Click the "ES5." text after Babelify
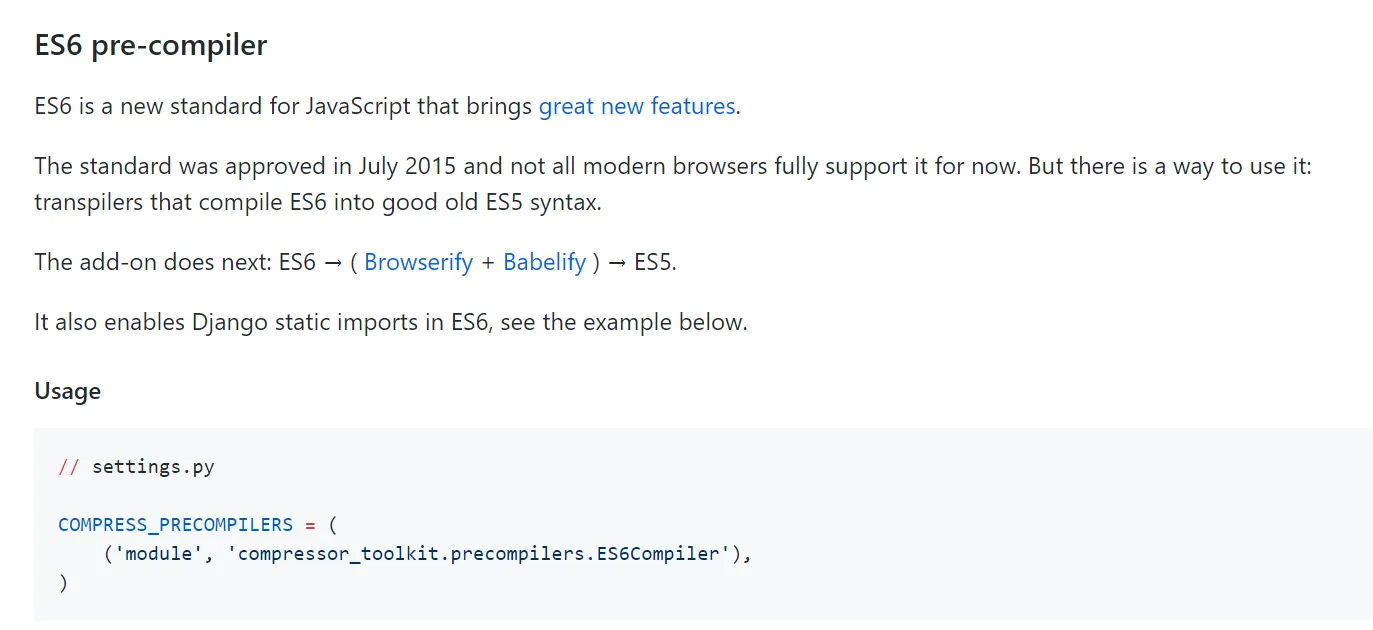1373x630 pixels. (655, 262)
